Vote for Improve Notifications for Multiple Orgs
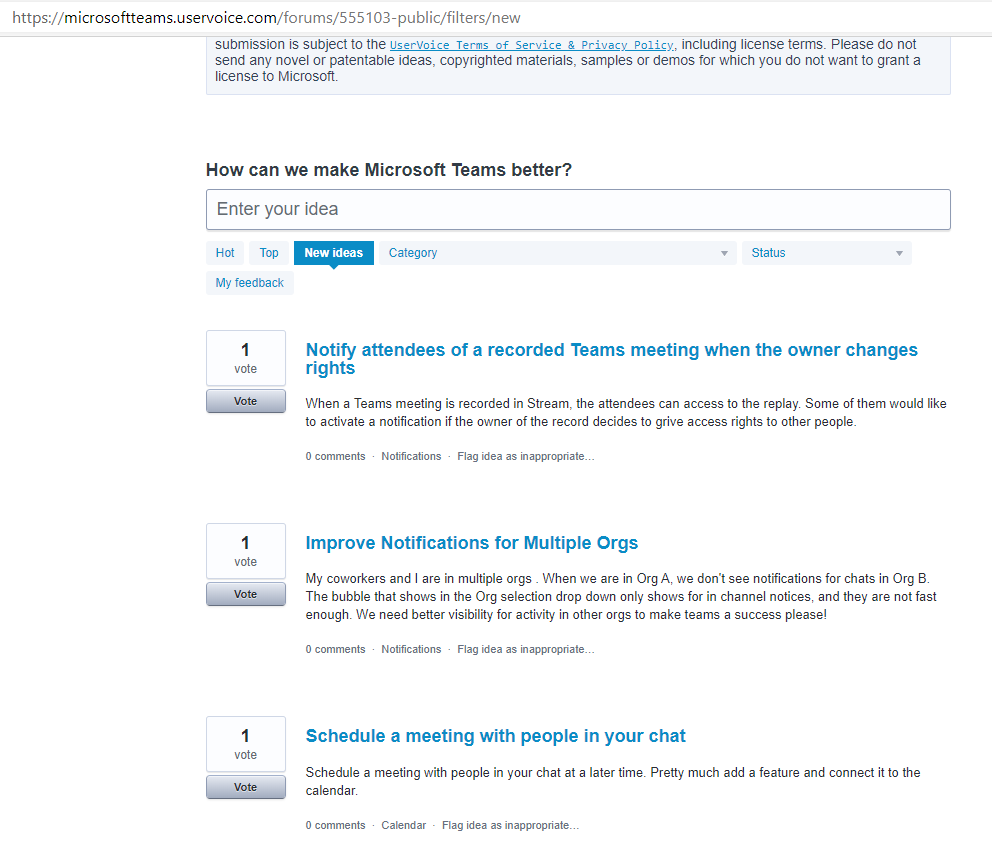 tap(245, 594)
